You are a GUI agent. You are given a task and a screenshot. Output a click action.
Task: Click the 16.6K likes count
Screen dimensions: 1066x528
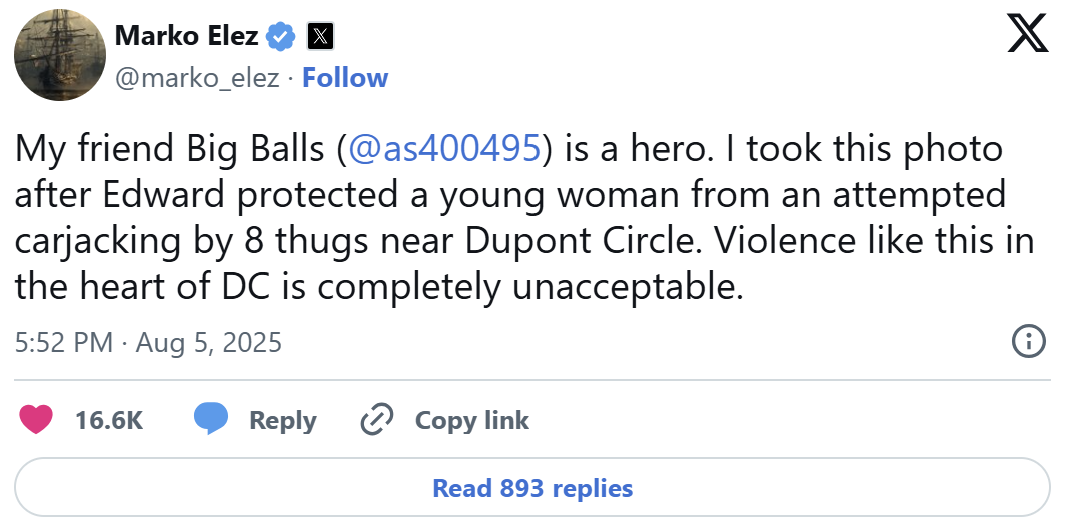109,421
